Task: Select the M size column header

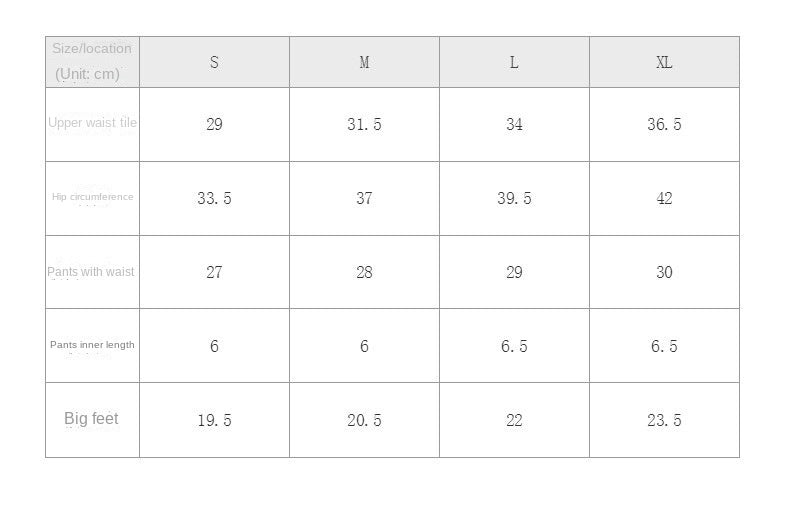Action: pos(364,62)
